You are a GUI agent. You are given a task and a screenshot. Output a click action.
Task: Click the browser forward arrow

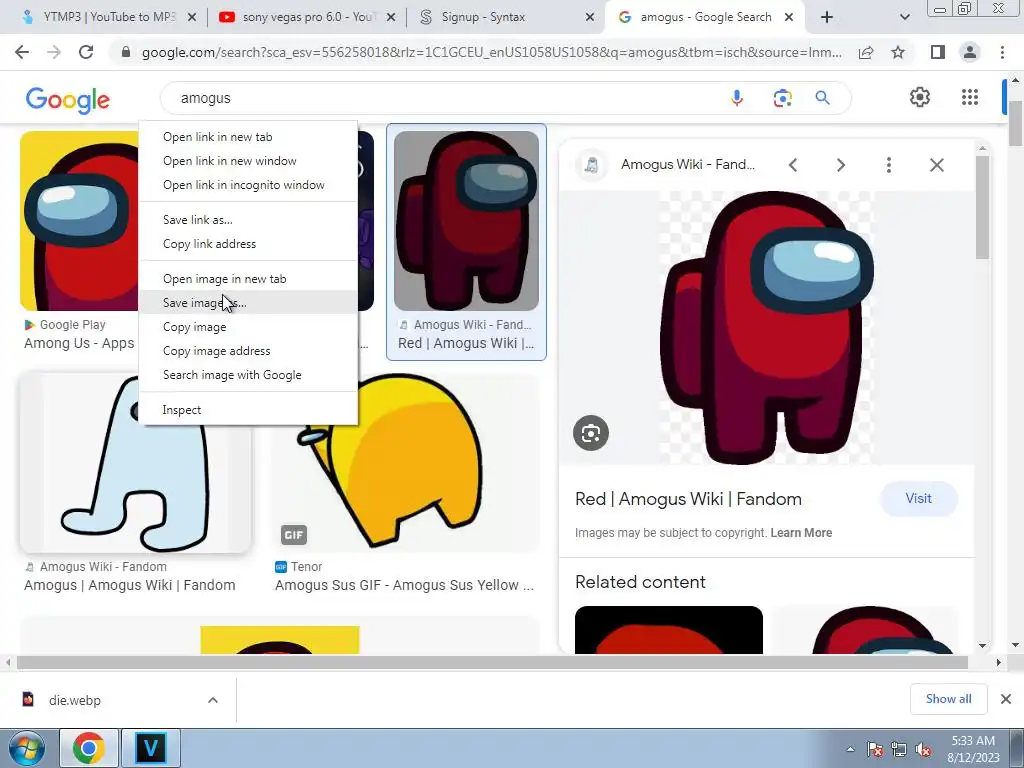click(x=54, y=52)
